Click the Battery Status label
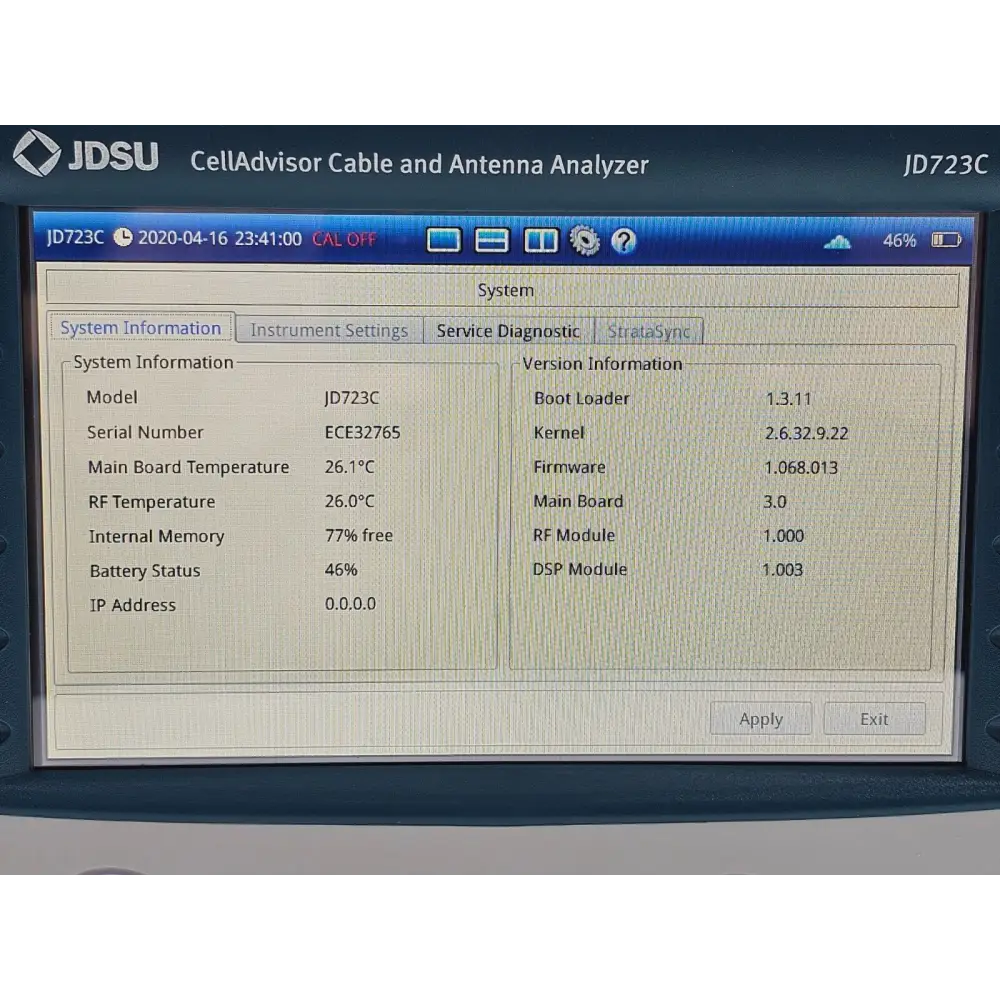The image size is (1000, 1000). pyautogui.click(x=145, y=571)
